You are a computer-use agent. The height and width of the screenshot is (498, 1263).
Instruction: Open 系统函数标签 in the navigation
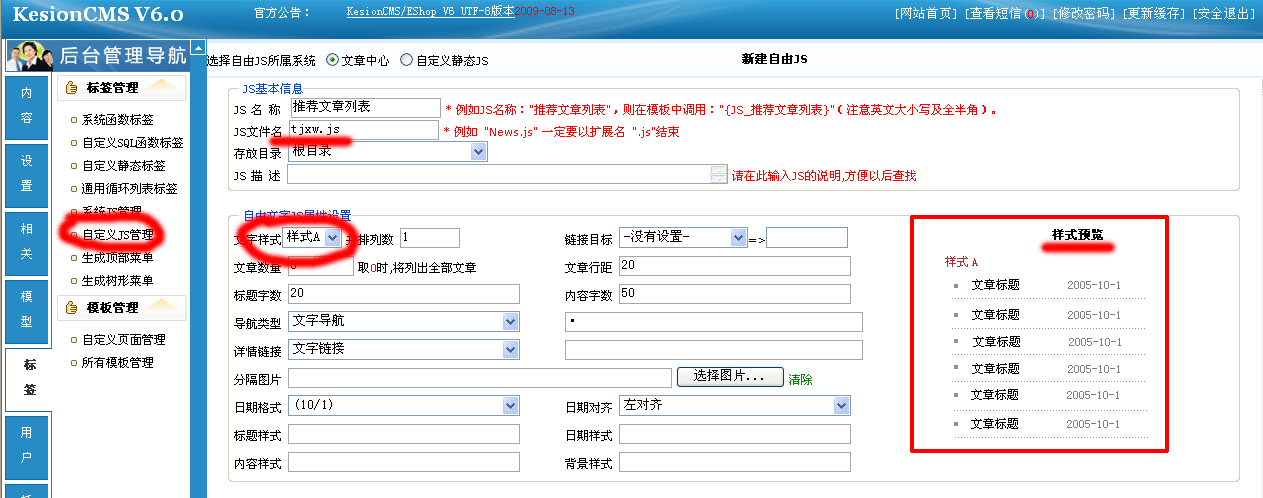[x=118, y=120]
